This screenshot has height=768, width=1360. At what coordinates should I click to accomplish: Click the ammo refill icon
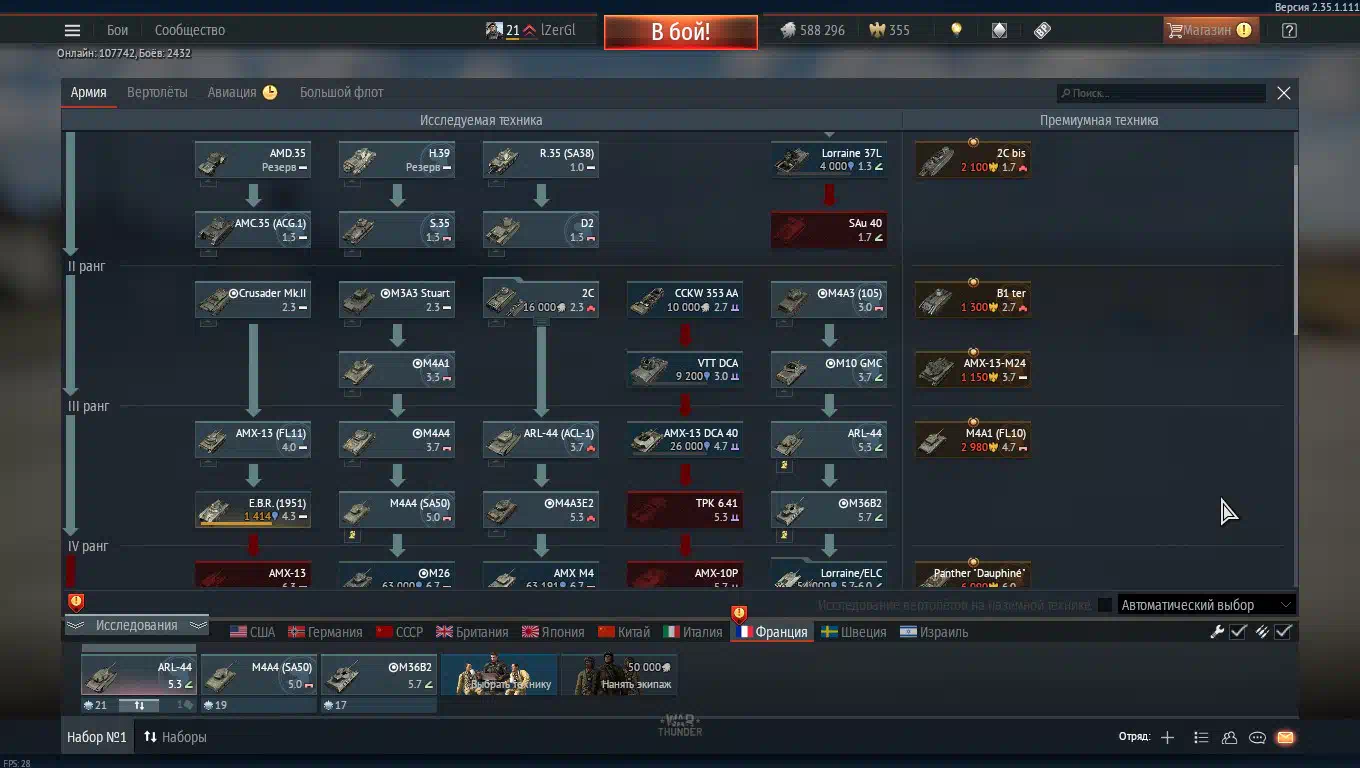pos(1262,631)
